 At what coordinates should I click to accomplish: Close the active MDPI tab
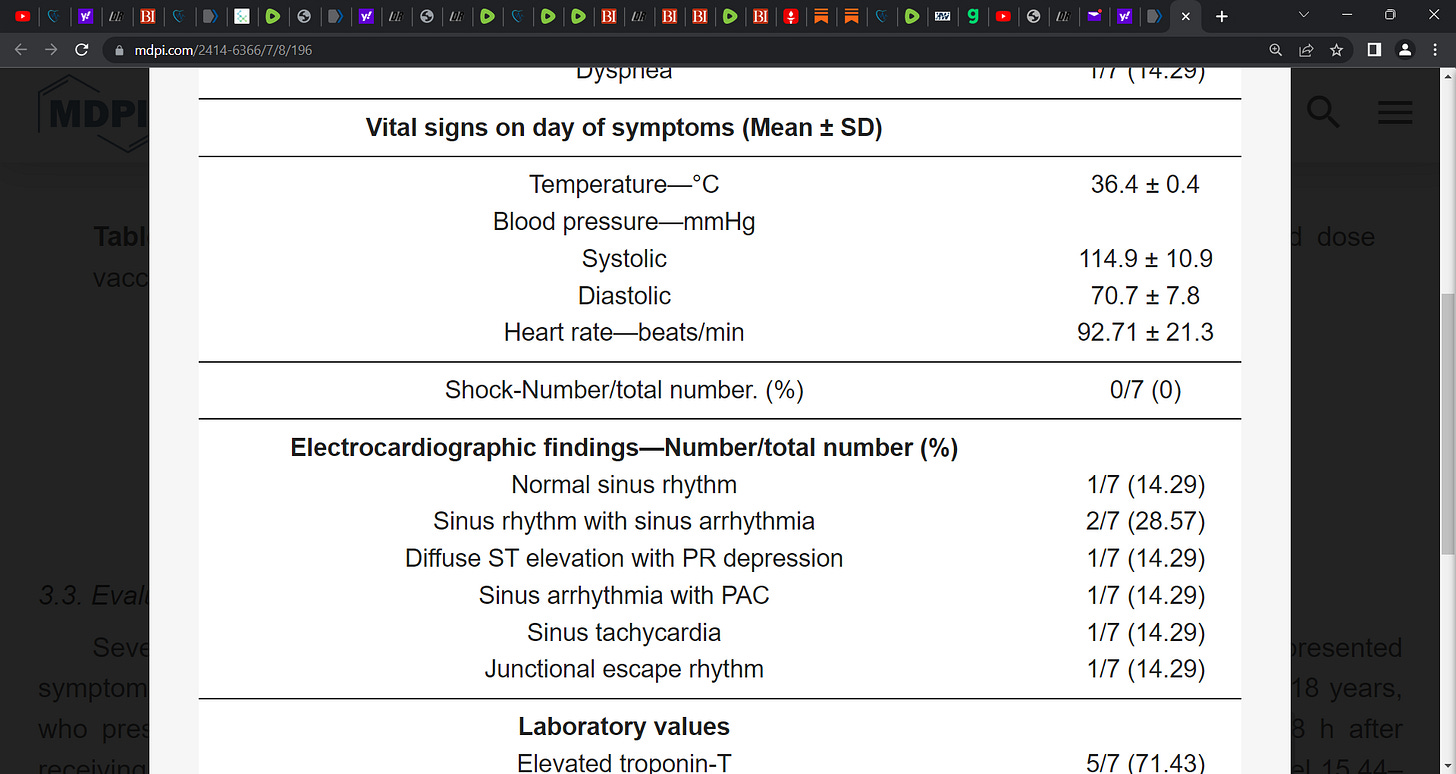[x=1185, y=16]
